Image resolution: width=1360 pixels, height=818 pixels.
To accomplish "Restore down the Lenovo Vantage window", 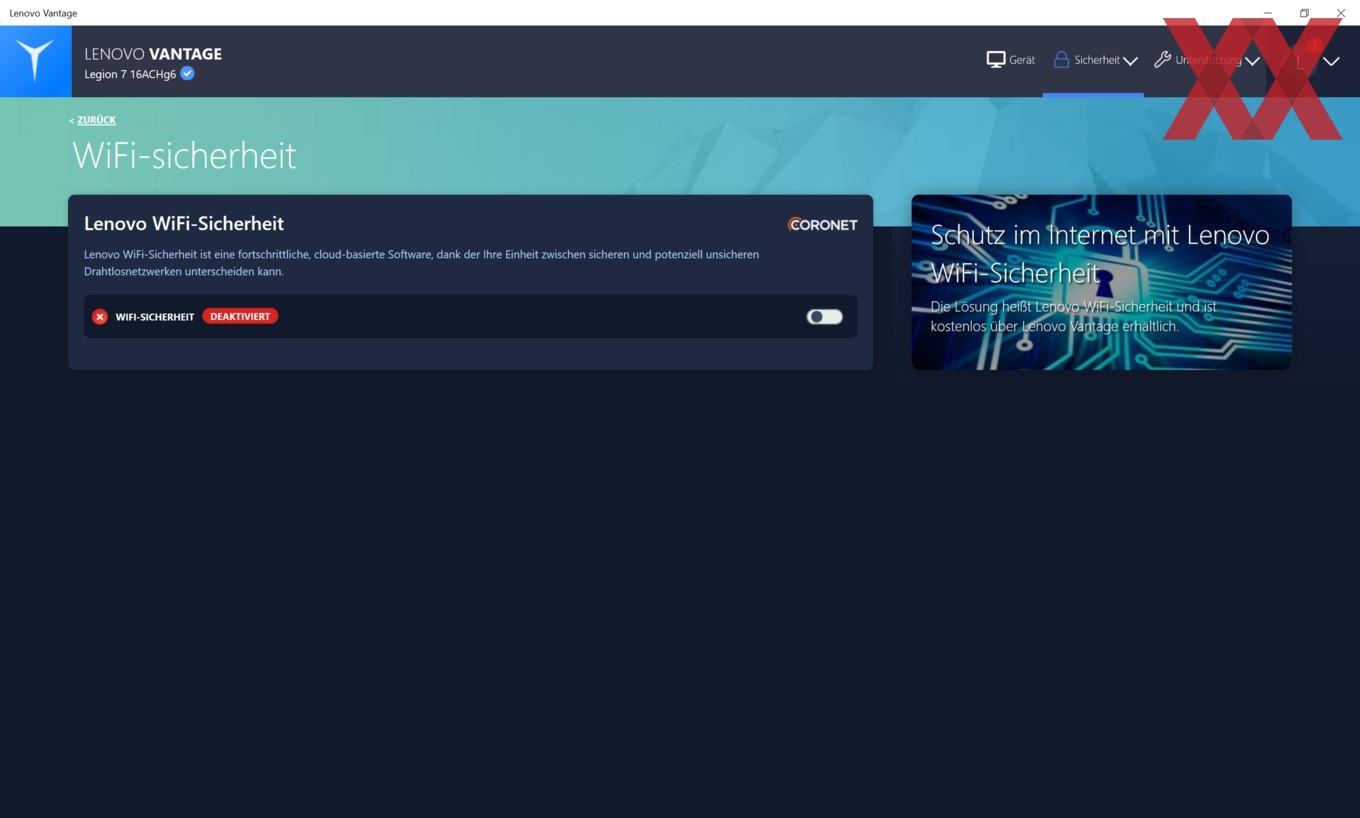I will (1304, 13).
